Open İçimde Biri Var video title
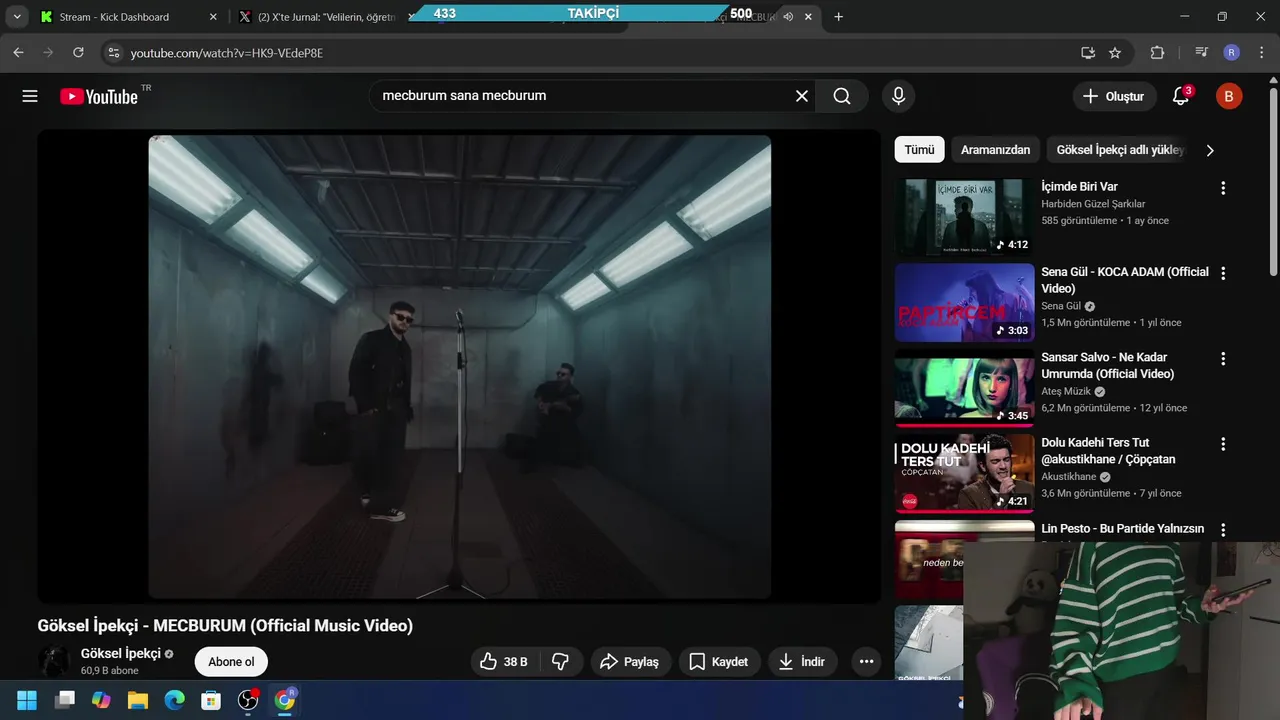The width and height of the screenshot is (1280, 720). click(1079, 187)
